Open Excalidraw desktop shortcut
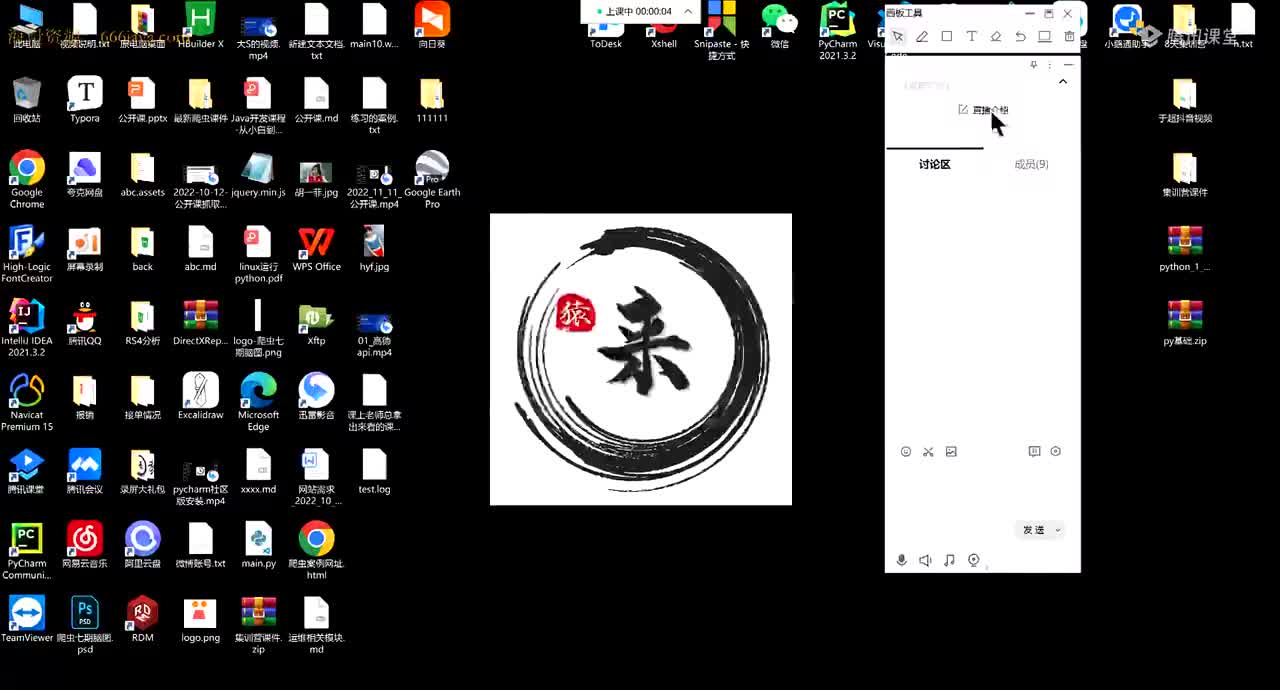The image size is (1280, 690). [201, 396]
